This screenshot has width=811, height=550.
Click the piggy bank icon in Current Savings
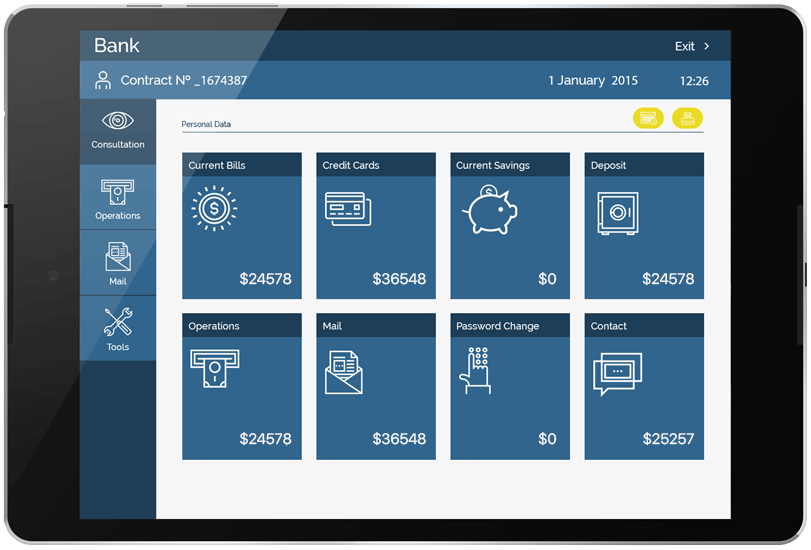pyautogui.click(x=489, y=210)
